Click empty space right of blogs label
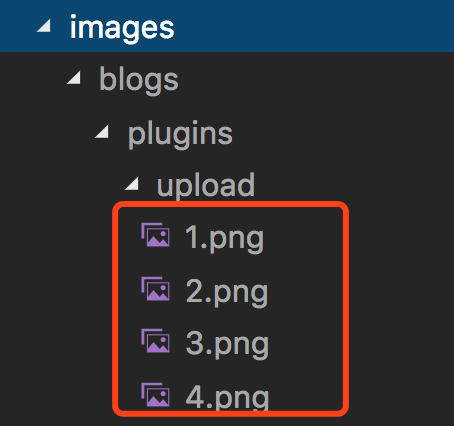Viewport: 454px width, 426px height. 317,79
